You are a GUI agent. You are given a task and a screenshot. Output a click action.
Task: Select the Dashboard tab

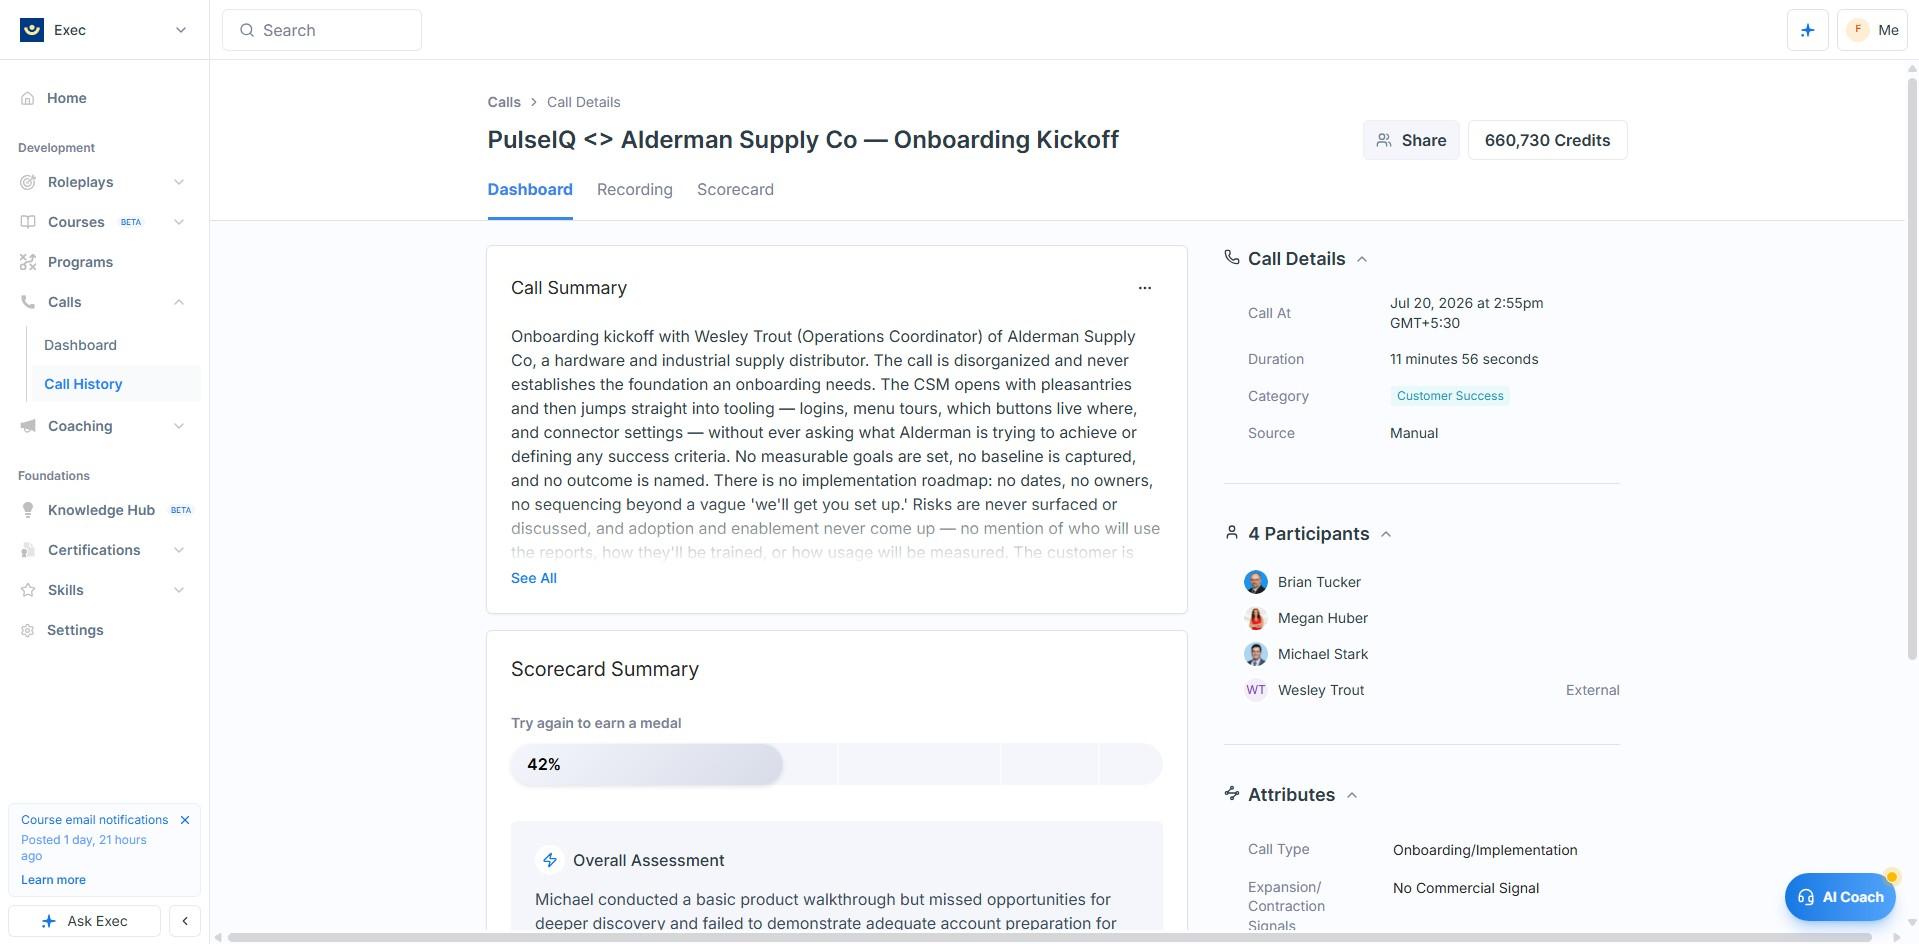click(x=530, y=190)
